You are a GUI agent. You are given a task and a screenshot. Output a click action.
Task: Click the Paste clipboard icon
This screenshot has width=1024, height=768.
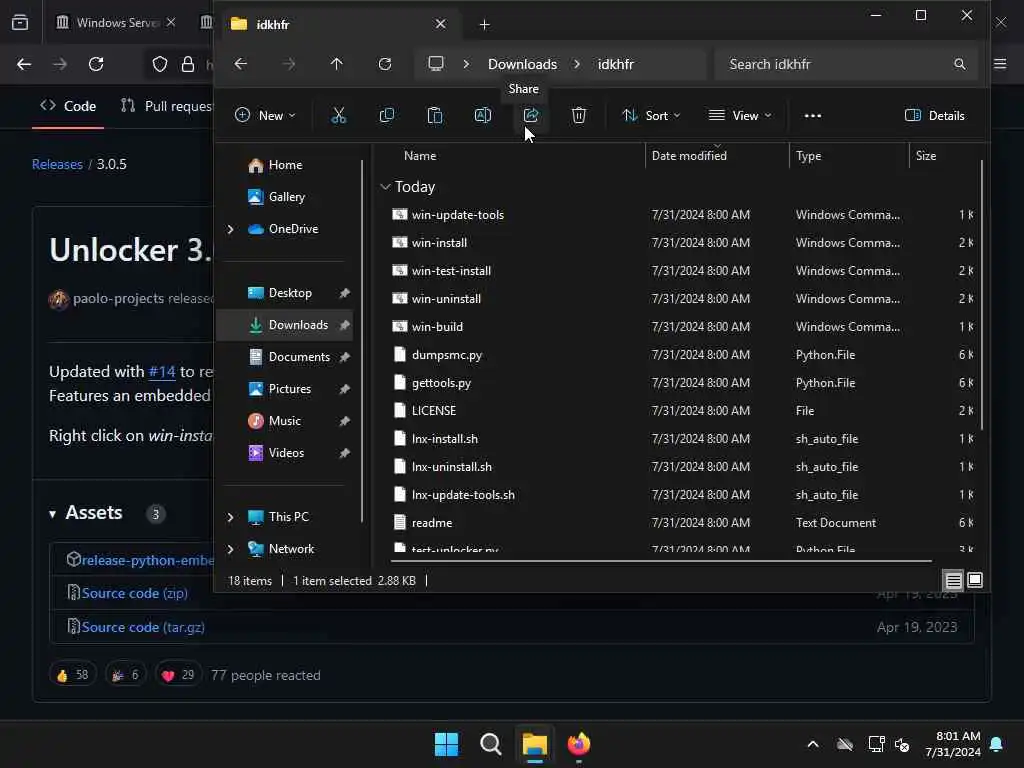(434, 116)
